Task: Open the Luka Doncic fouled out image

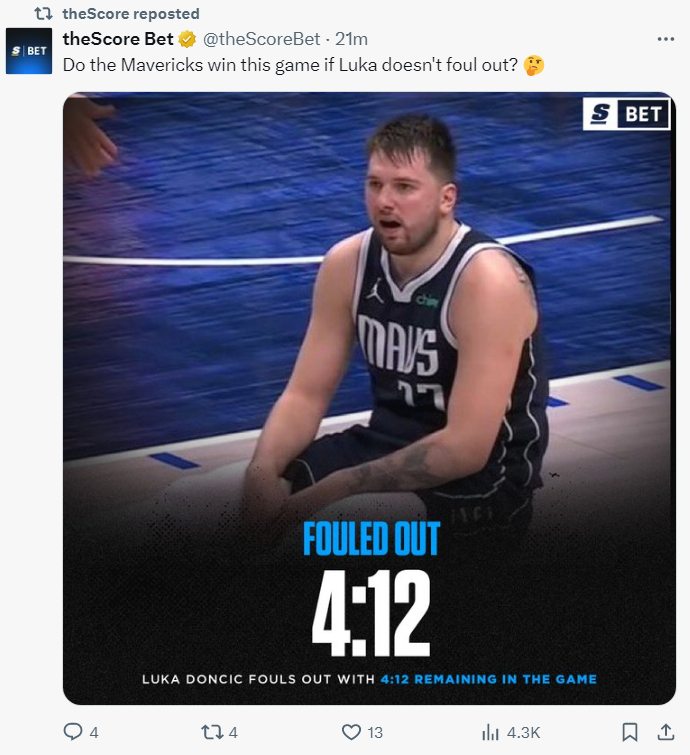Action: coord(369,399)
